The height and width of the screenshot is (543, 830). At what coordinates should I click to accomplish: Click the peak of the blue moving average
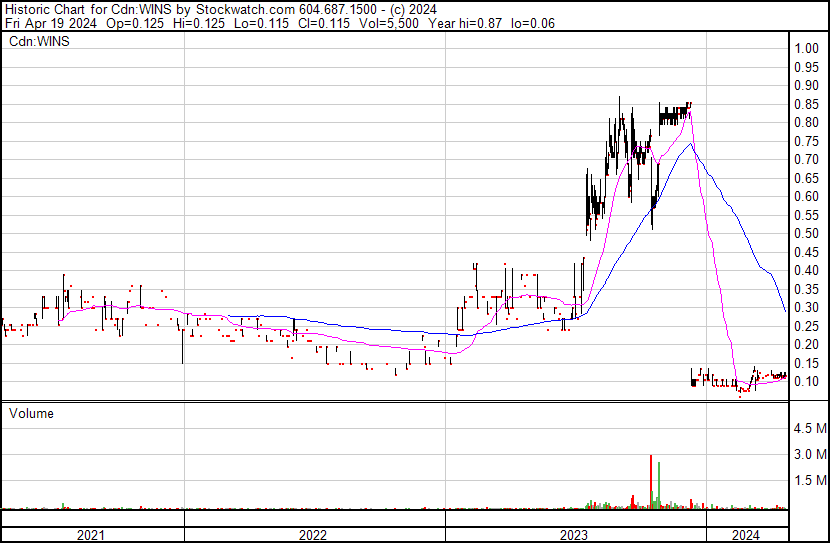point(689,145)
